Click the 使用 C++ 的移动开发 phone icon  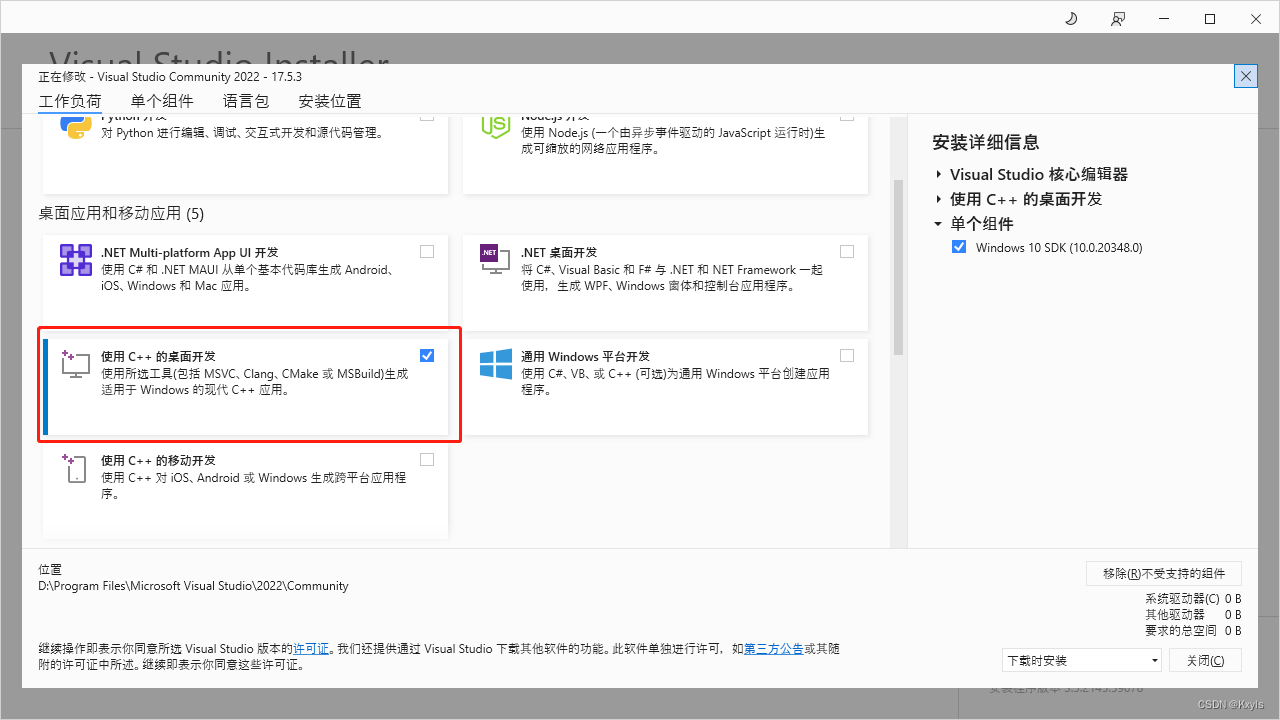click(76, 468)
